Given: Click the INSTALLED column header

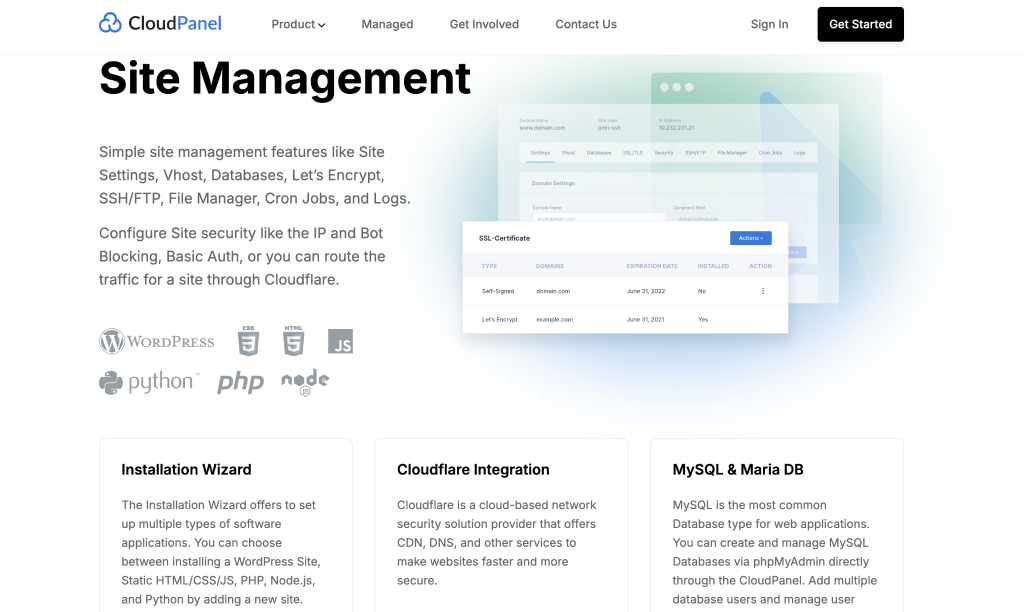Looking at the screenshot, I should click(713, 266).
